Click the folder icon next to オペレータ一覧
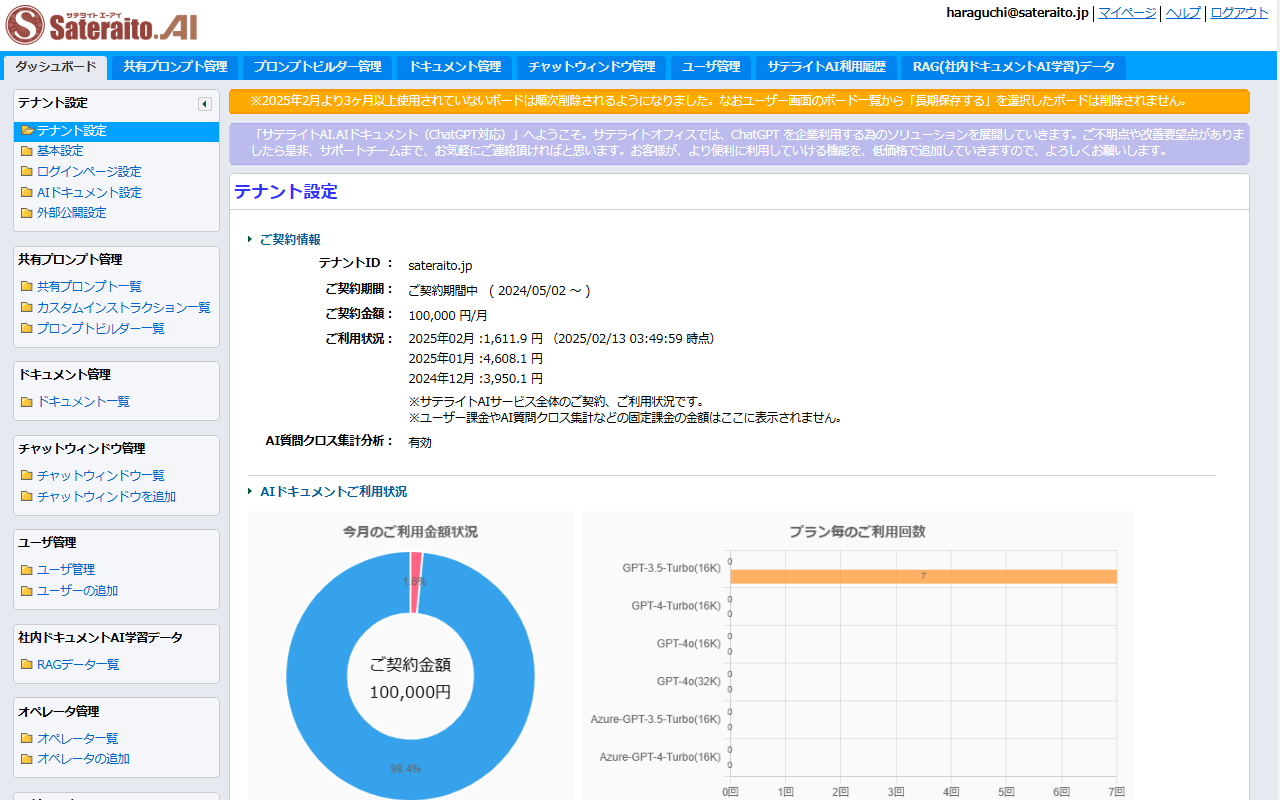This screenshot has height=800, width=1280. tap(25, 738)
